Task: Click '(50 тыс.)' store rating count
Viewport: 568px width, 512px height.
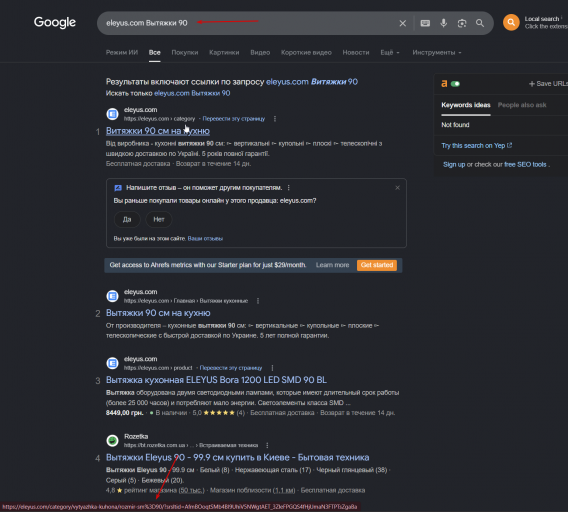Action: click(192, 490)
